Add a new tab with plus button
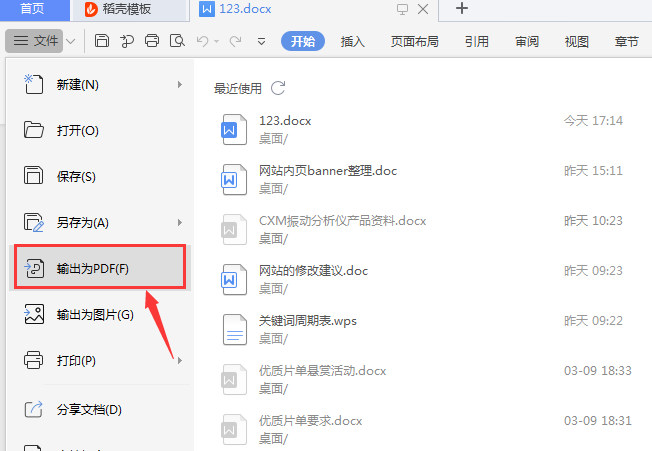The width and height of the screenshot is (652, 451). (x=462, y=8)
